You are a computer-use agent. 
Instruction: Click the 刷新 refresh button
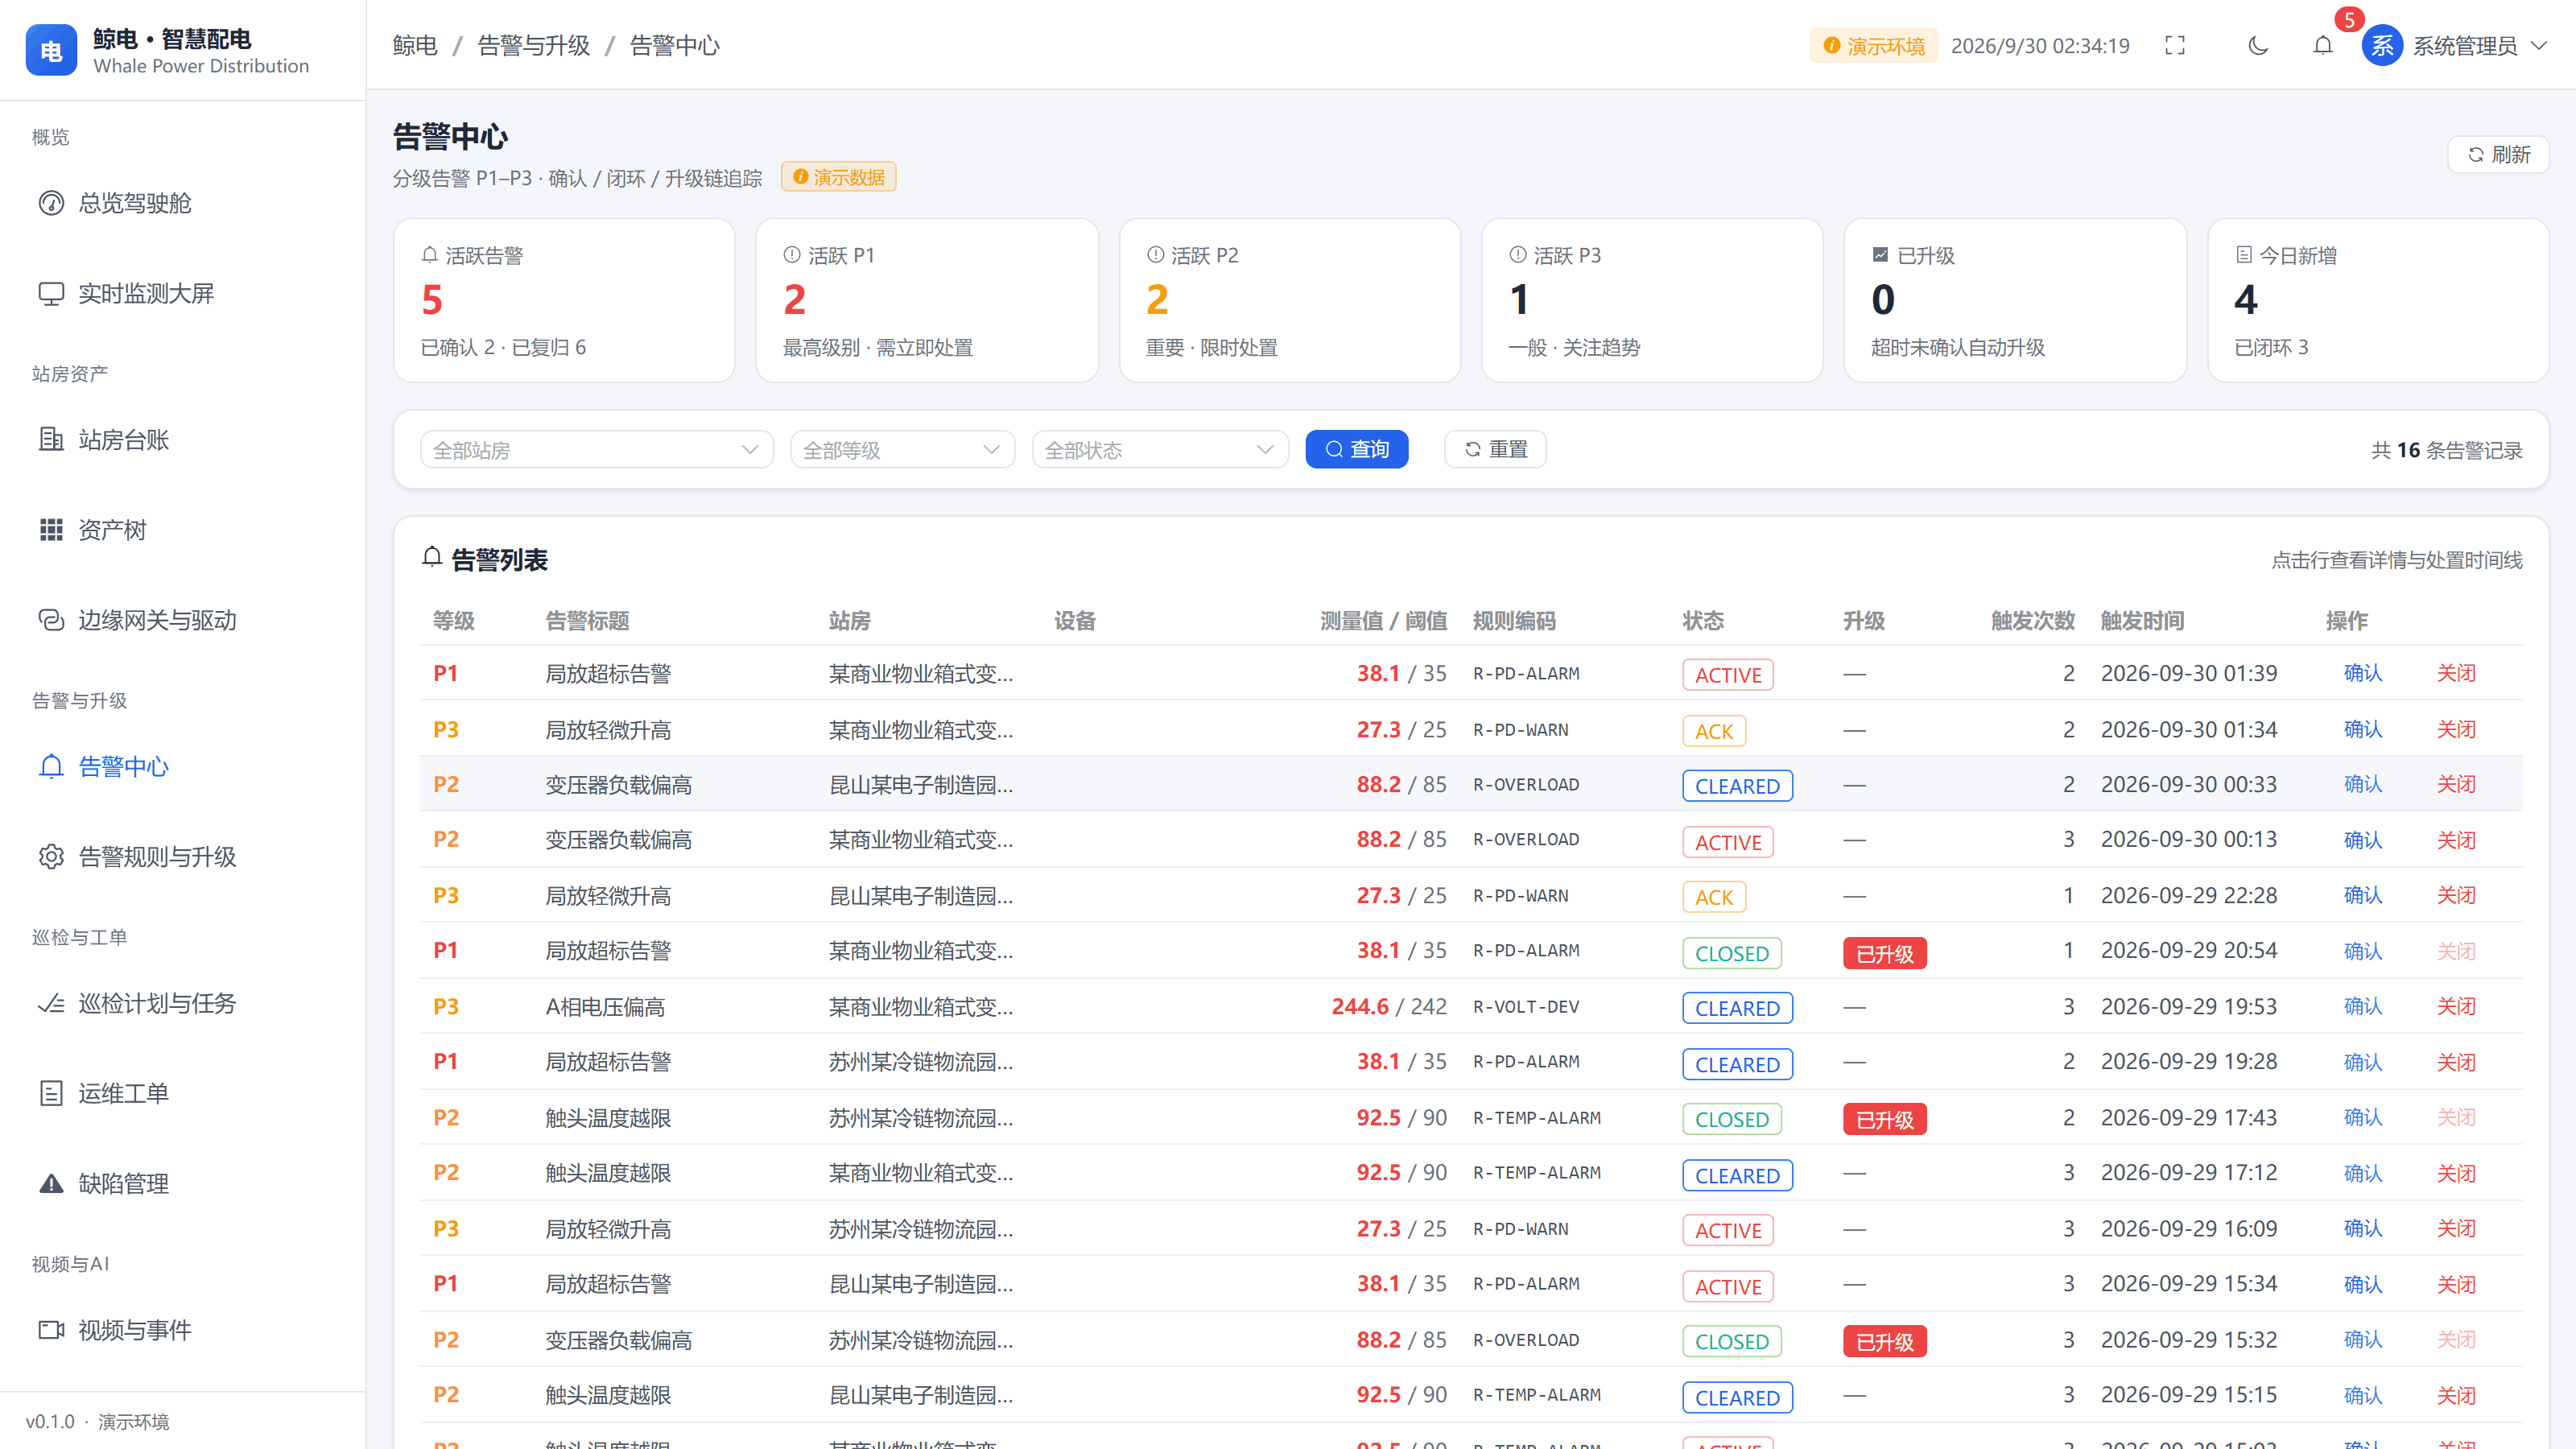pos(2497,154)
